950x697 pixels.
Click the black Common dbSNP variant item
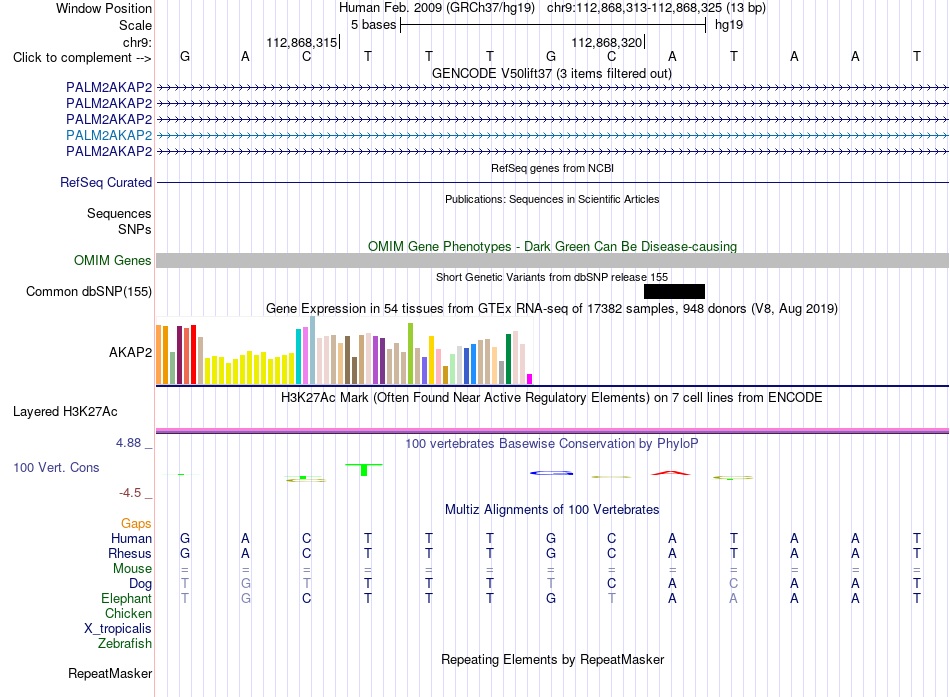(x=674, y=292)
